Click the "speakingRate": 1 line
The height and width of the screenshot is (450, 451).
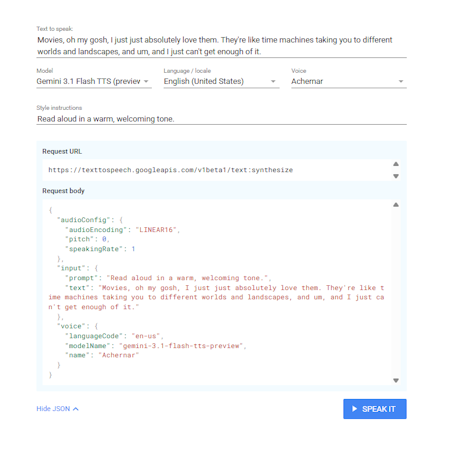100,249
